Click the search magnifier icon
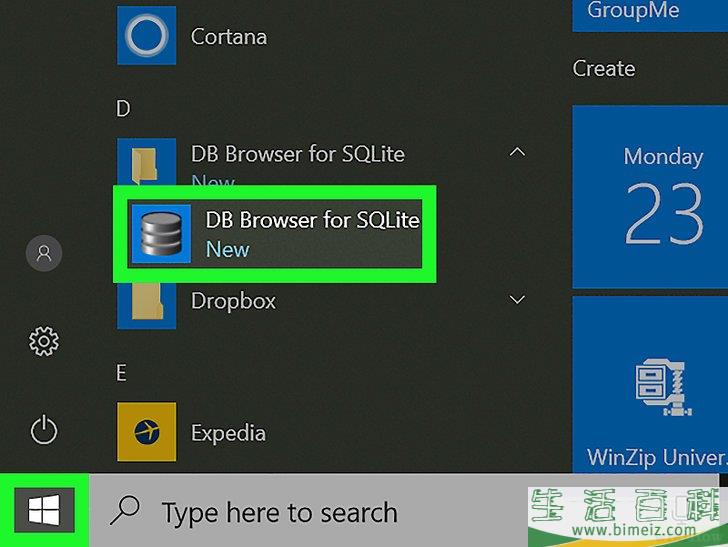The image size is (728, 547). pos(126,512)
